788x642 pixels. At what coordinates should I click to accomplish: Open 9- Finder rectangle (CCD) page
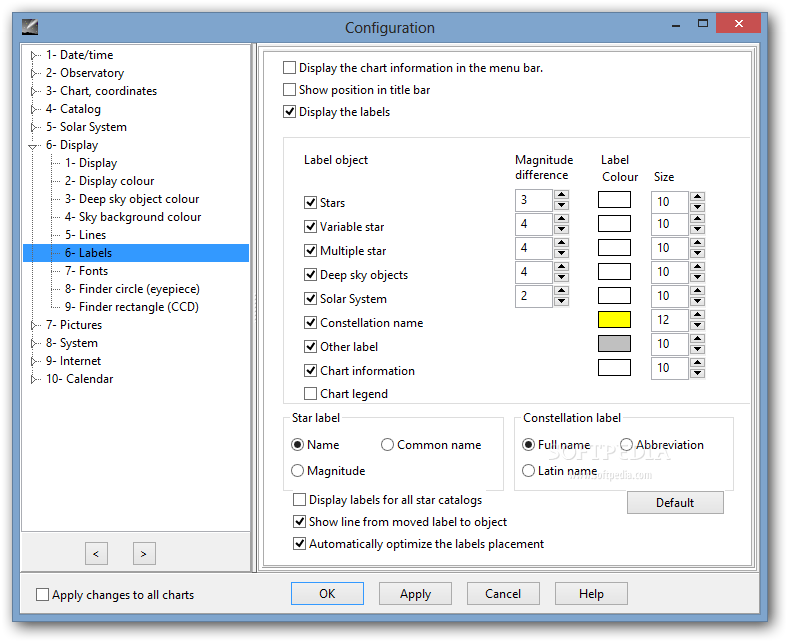(x=132, y=307)
